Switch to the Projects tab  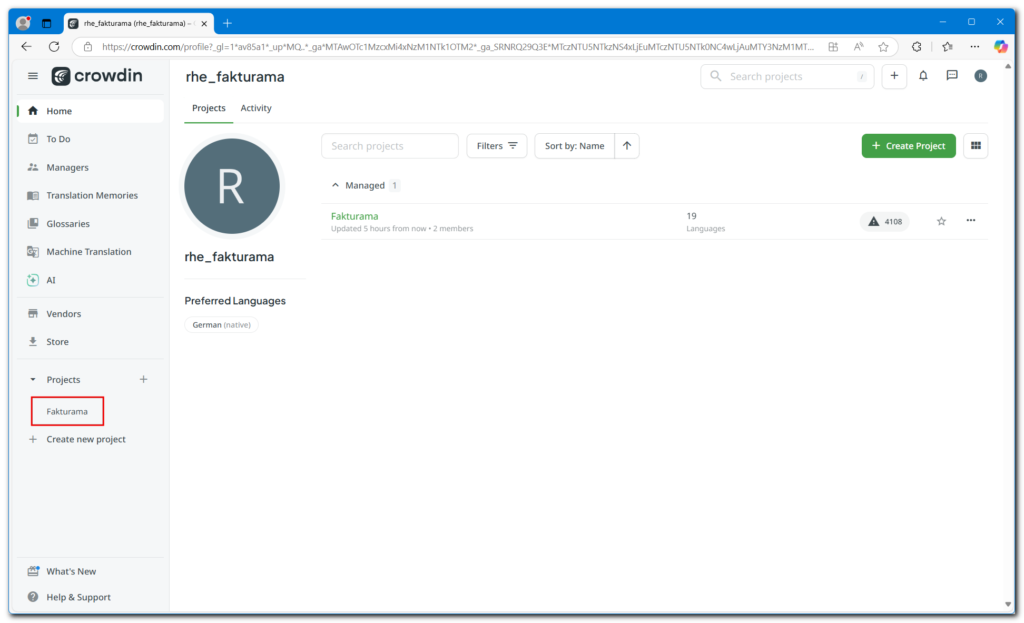tap(208, 108)
